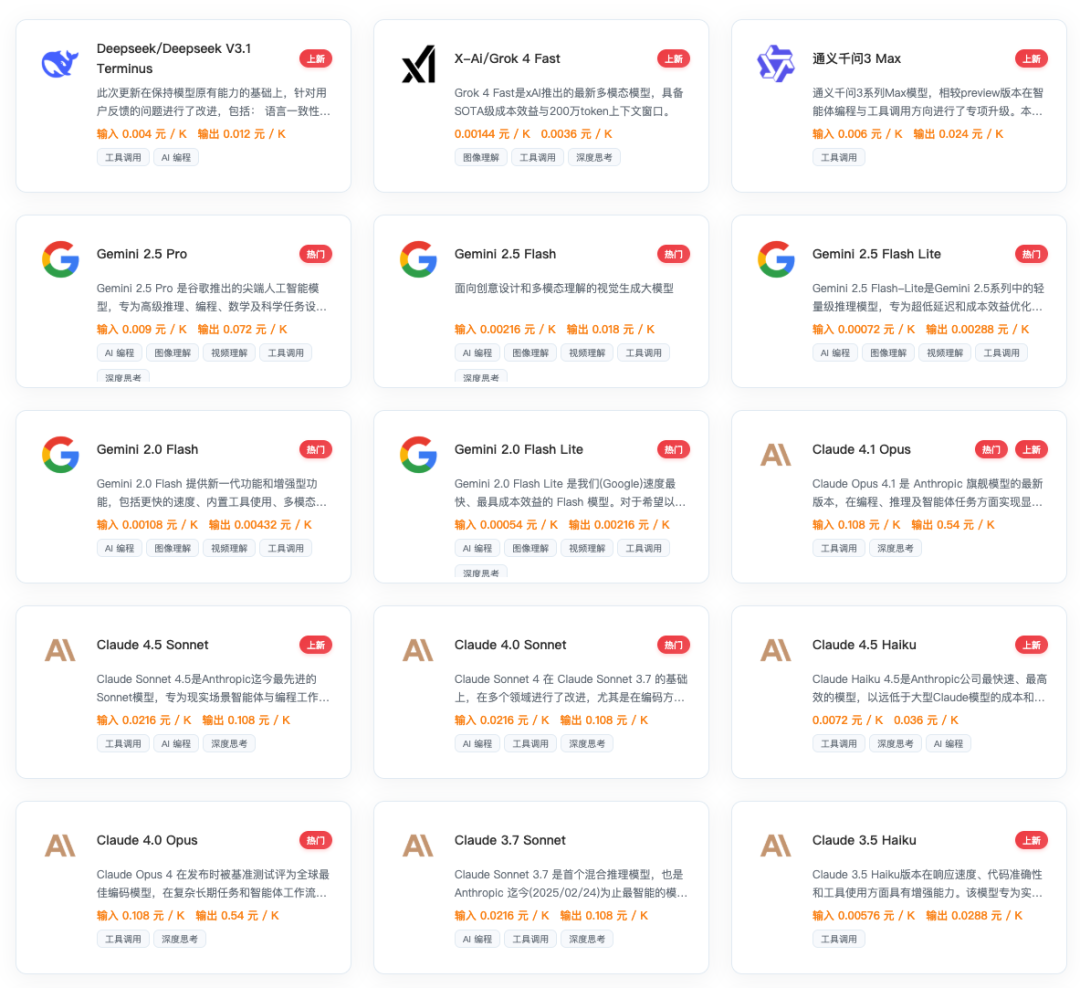Image resolution: width=1080 pixels, height=988 pixels.
Task: Open the Claude 3.7 Sonnet model title
Action: pos(510,840)
